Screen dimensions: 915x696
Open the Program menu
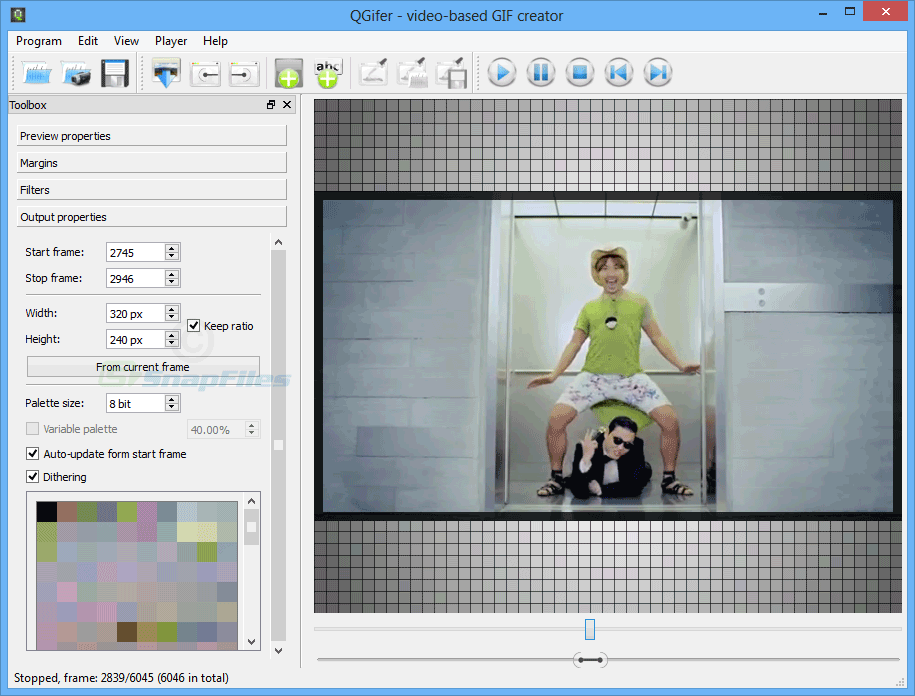(39, 41)
